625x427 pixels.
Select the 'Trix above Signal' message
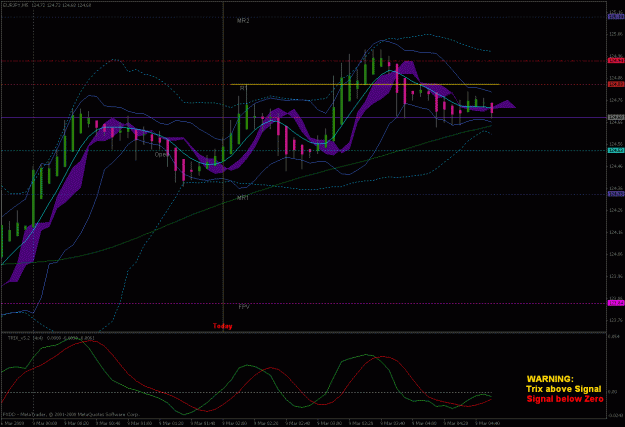[x=563, y=389]
